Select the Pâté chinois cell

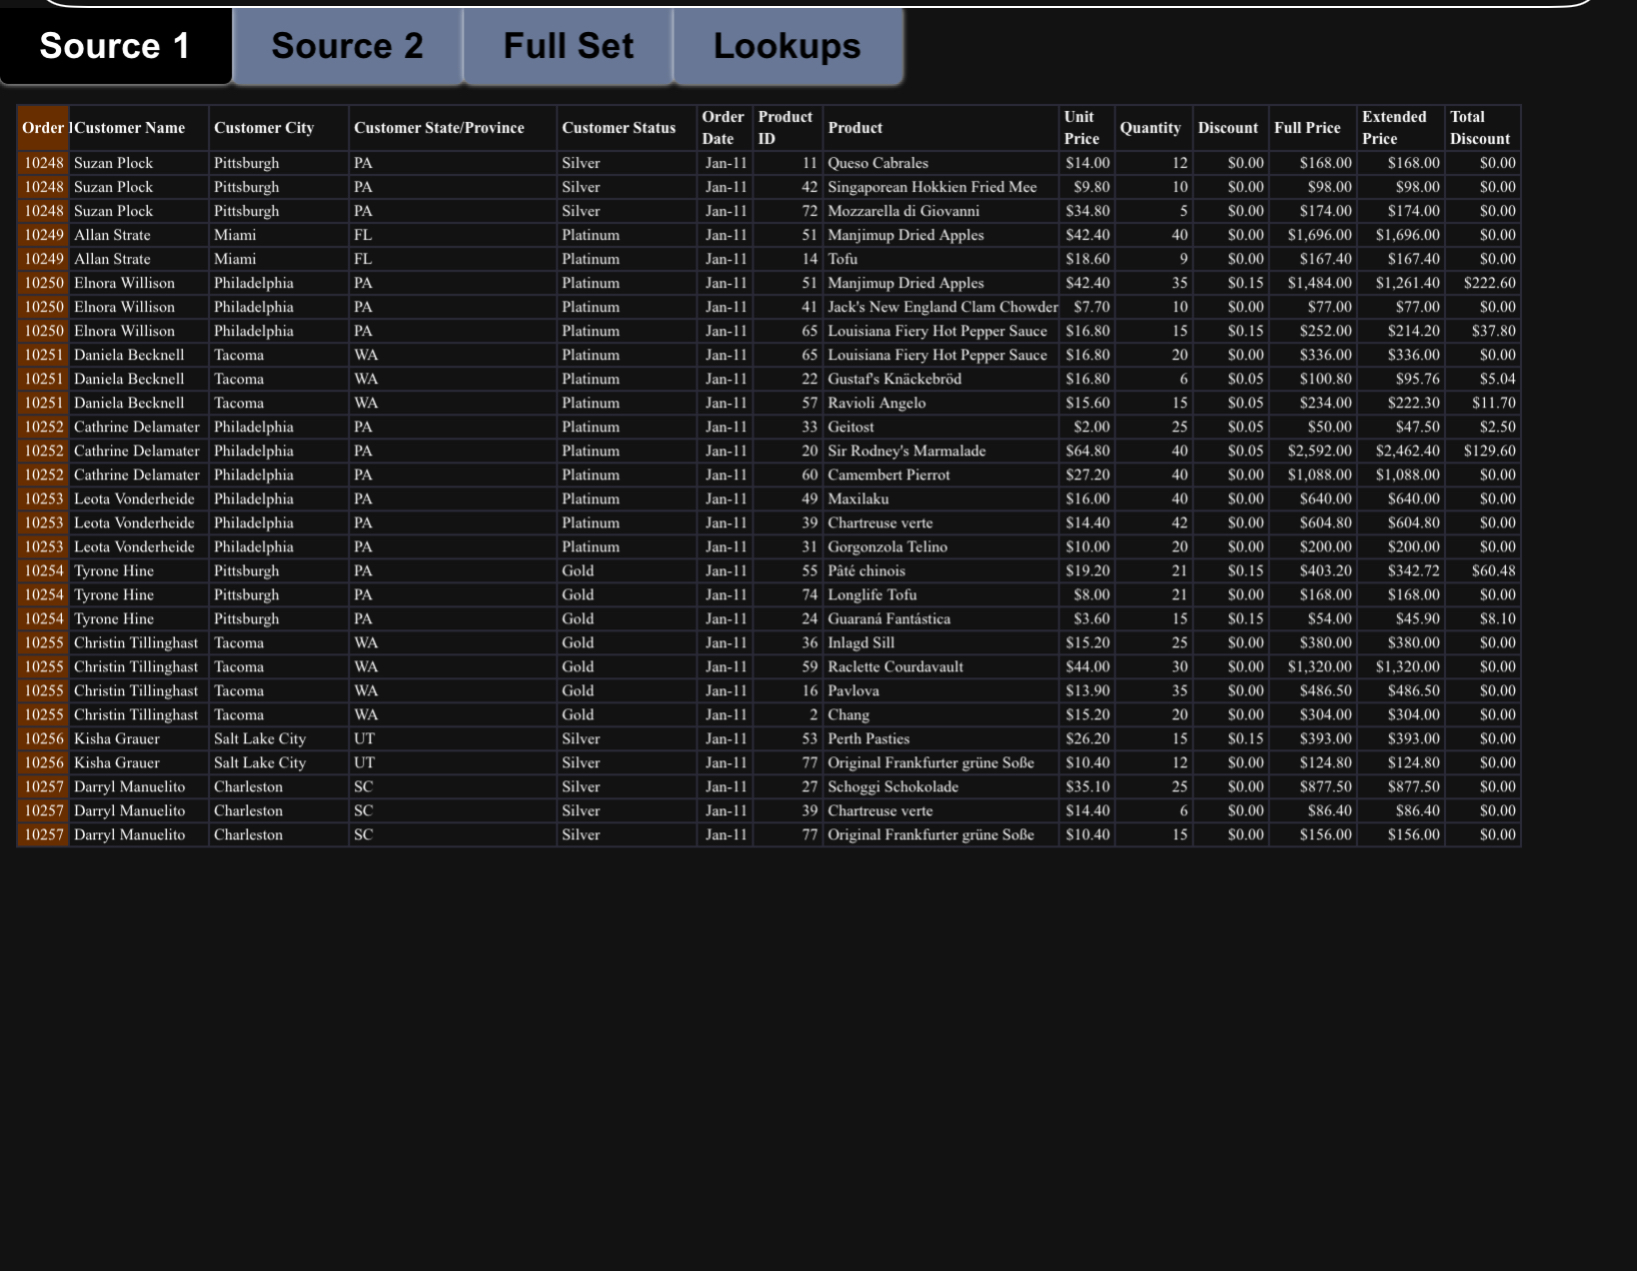coord(941,571)
